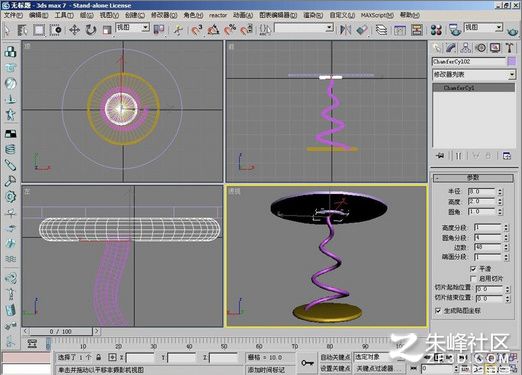Screen dimensions: 522x375
Task: Click the key icon near the timeline
Action: pyautogui.click(x=307, y=363)
